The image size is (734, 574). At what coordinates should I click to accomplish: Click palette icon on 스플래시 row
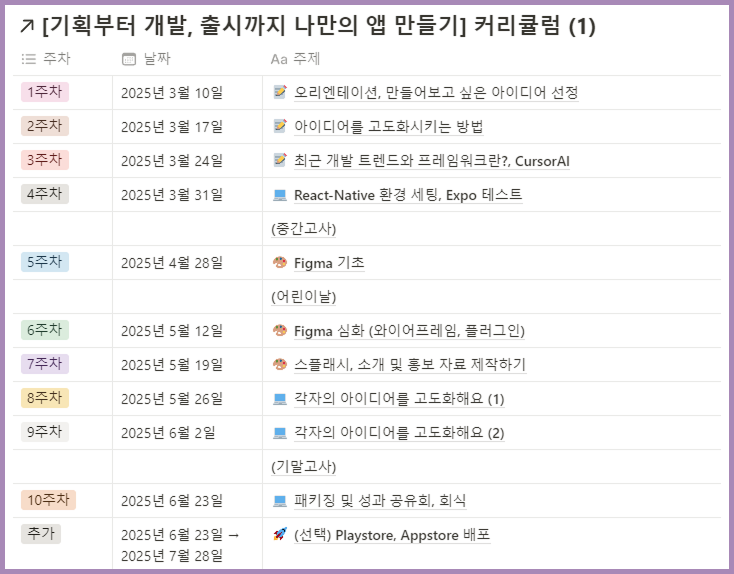coord(280,364)
